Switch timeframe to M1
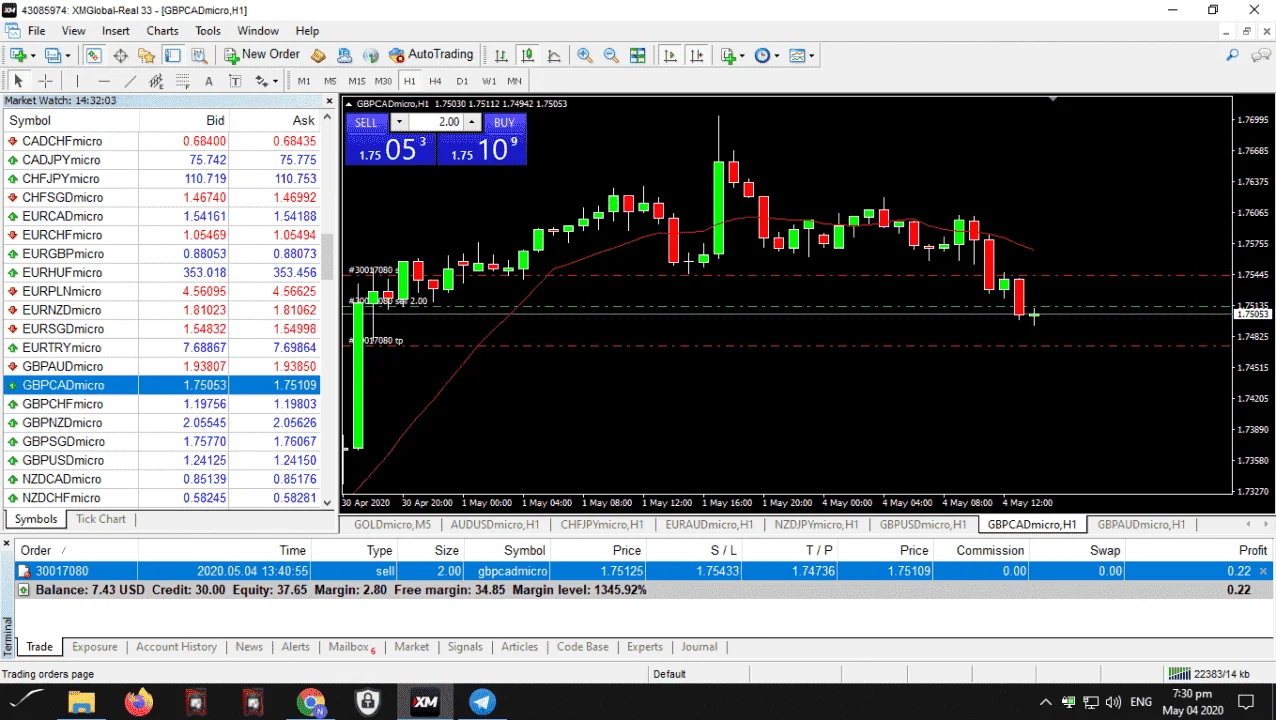Image resolution: width=1276 pixels, height=720 pixels. click(304, 81)
